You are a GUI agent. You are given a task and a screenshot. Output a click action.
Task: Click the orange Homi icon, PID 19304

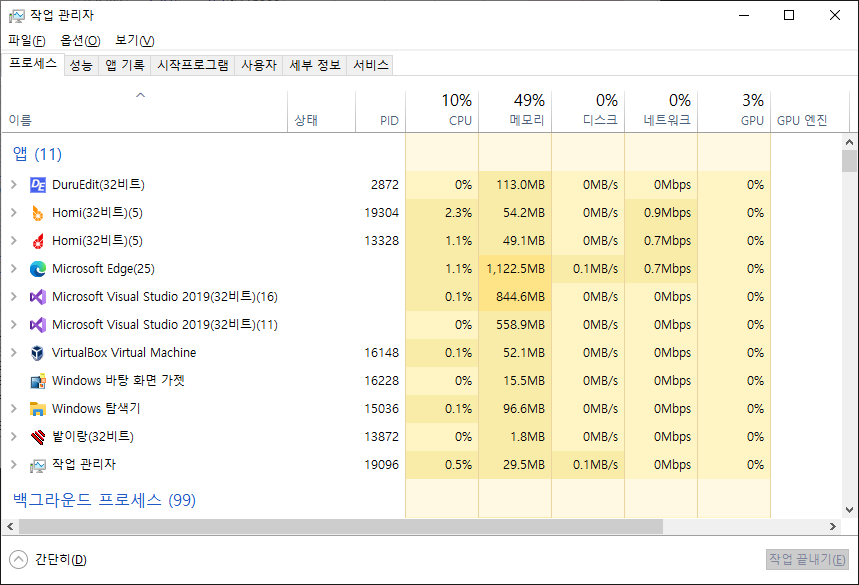tap(38, 213)
